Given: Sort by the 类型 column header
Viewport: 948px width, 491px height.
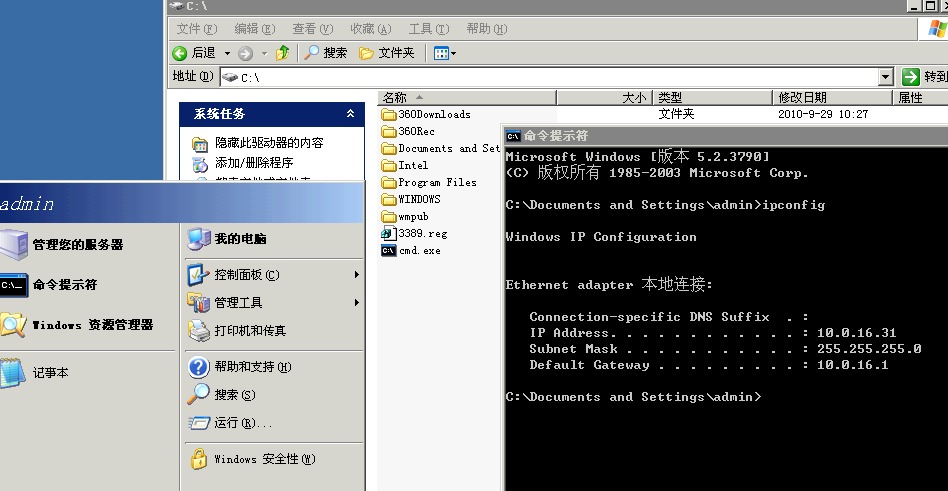Looking at the screenshot, I should tap(713, 97).
